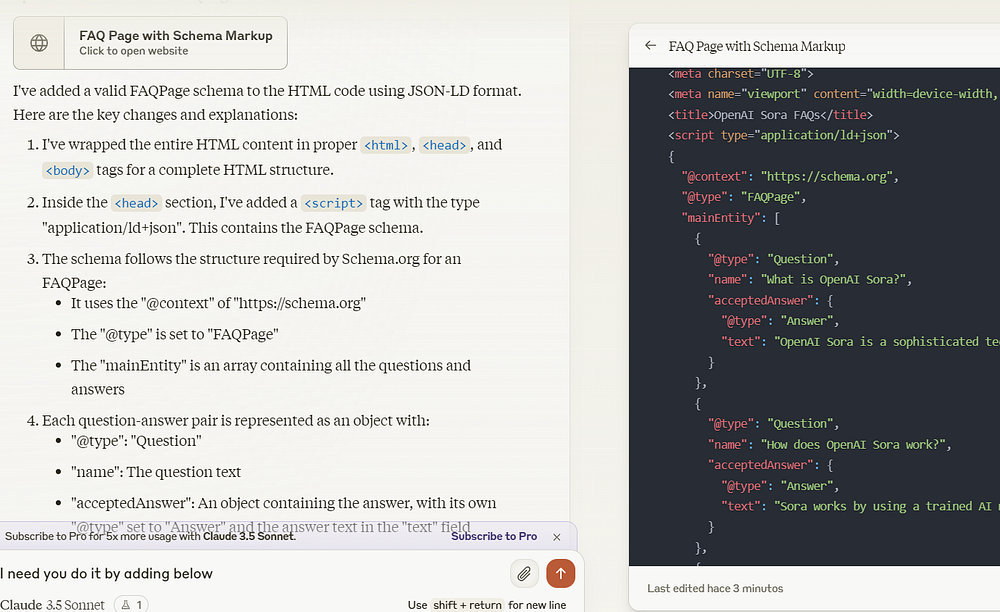Click the attachment count badge showing 1
Screen dimensions: 1000x612
[131, 604]
